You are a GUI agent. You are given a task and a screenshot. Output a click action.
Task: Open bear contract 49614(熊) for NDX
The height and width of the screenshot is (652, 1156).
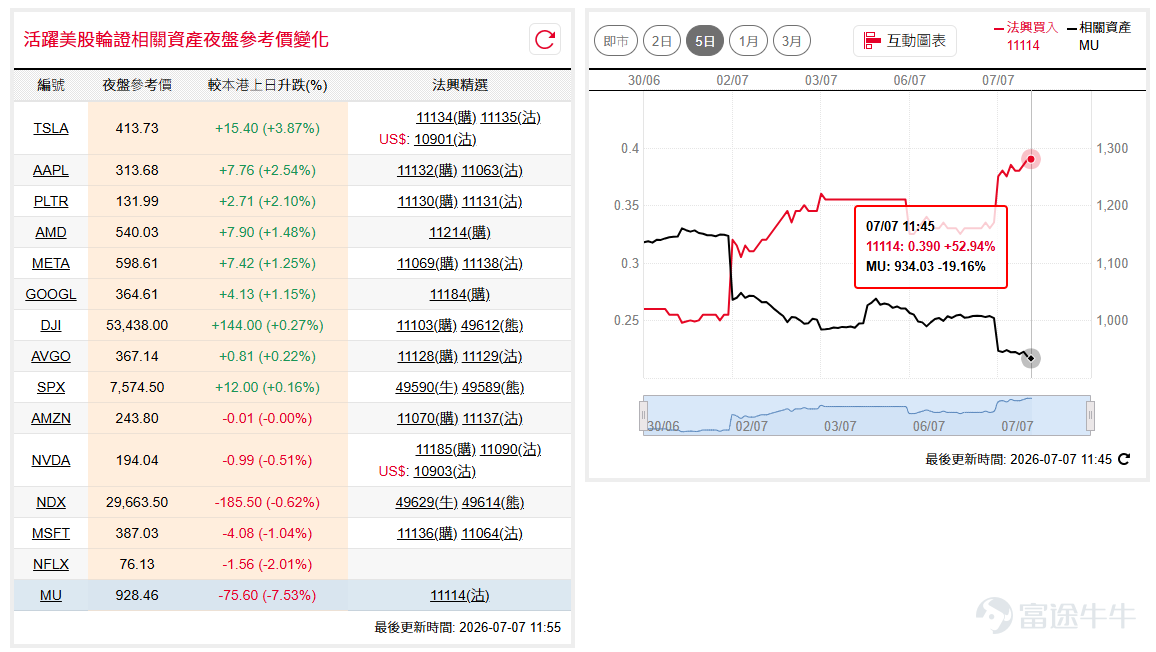pos(492,502)
